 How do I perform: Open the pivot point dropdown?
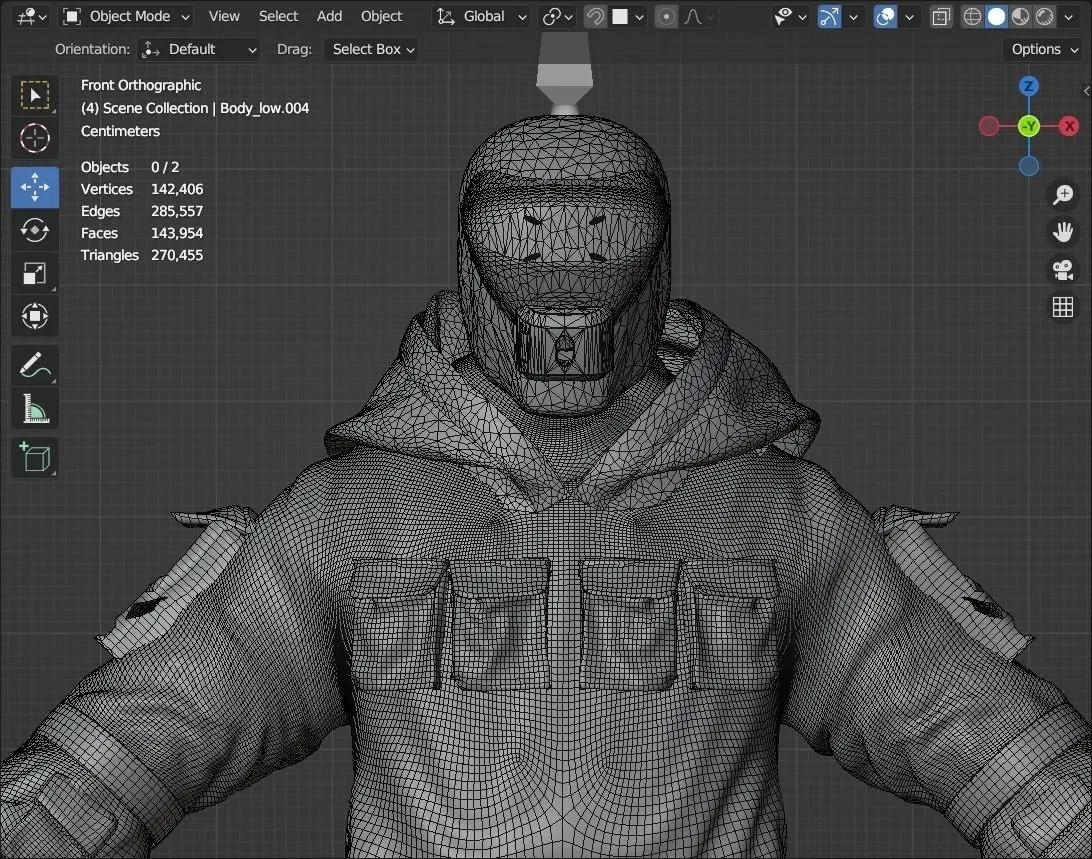(x=558, y=16)
